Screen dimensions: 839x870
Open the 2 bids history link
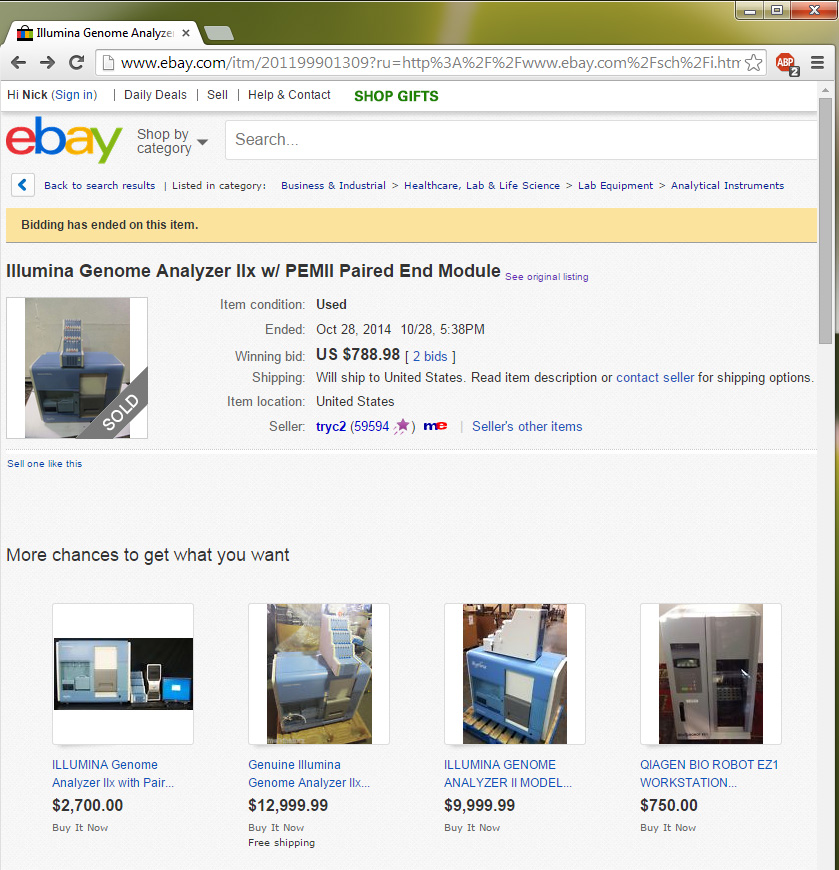[x=430, y=356]
